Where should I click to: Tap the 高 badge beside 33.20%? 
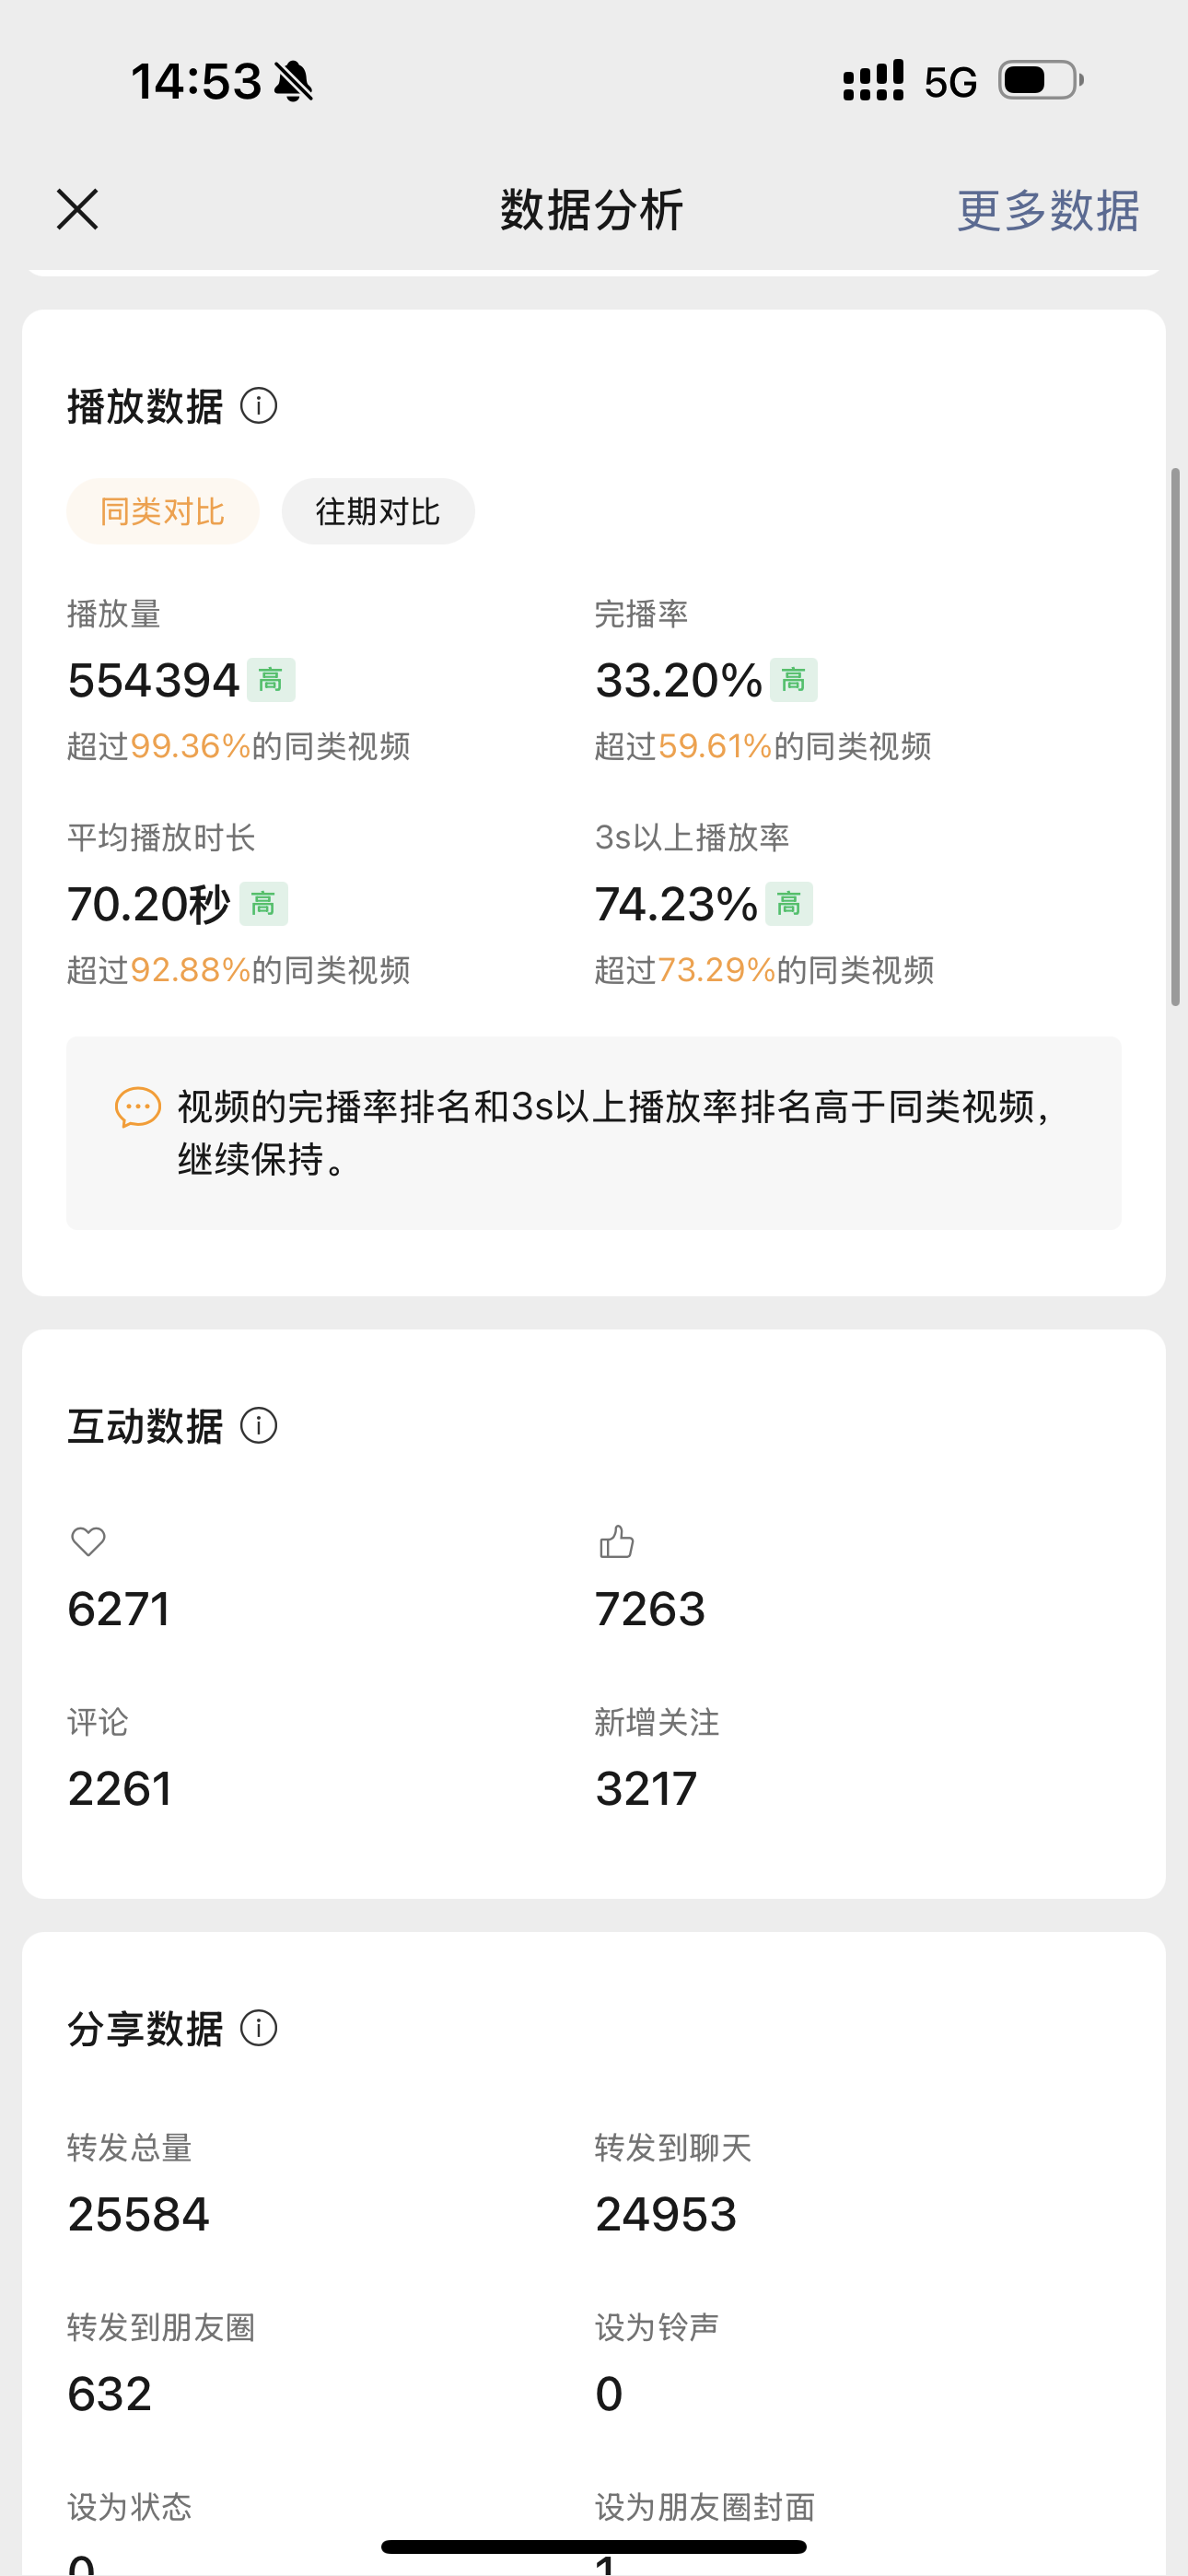(794, 680)
